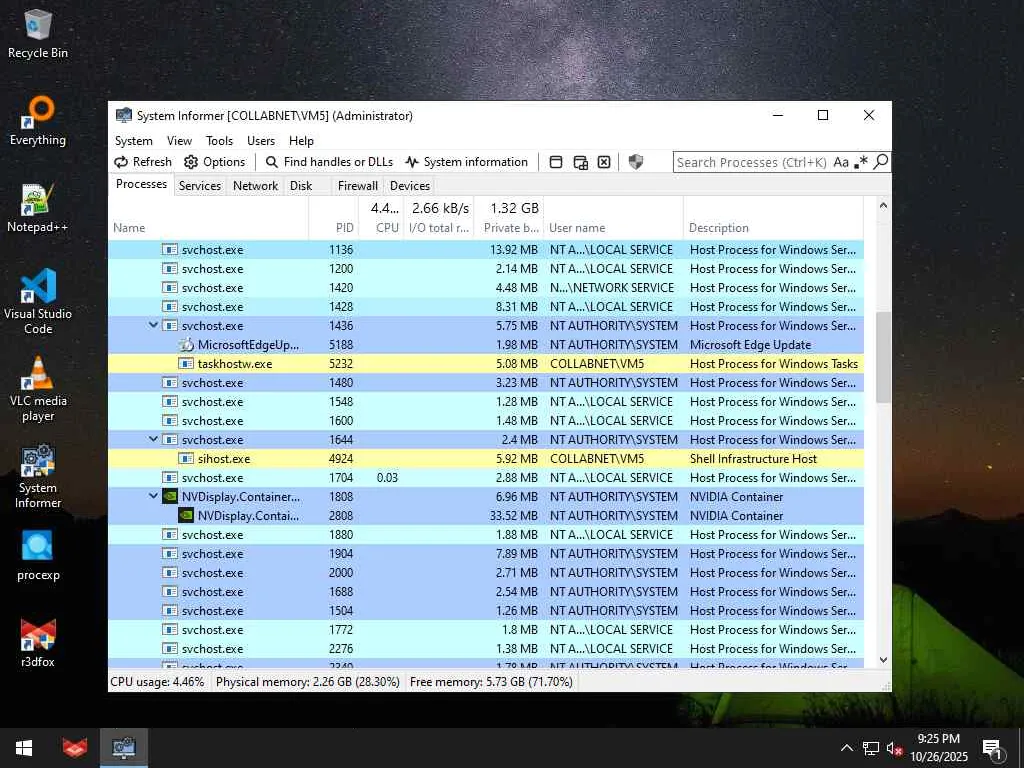Select Find window and kill icon
Viewport: 1024px width, 768px height.
(x=604, y=162)
